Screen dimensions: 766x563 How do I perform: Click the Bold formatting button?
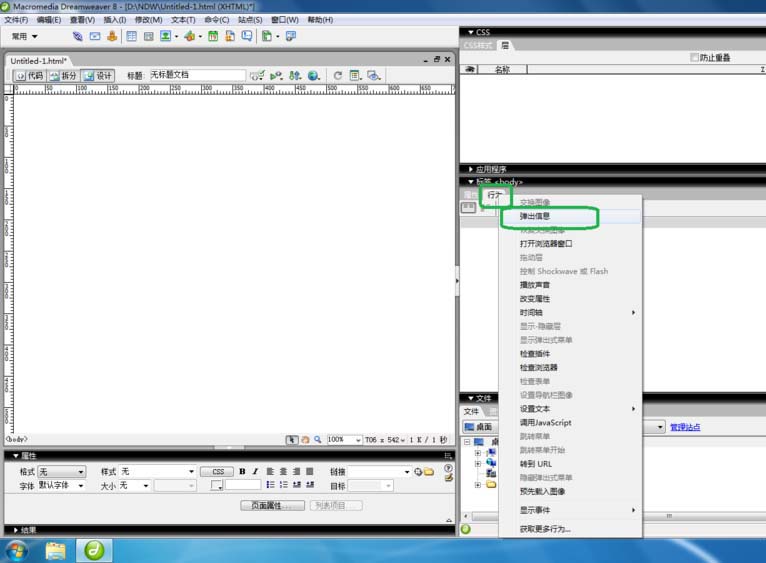(x=242, y=471)
